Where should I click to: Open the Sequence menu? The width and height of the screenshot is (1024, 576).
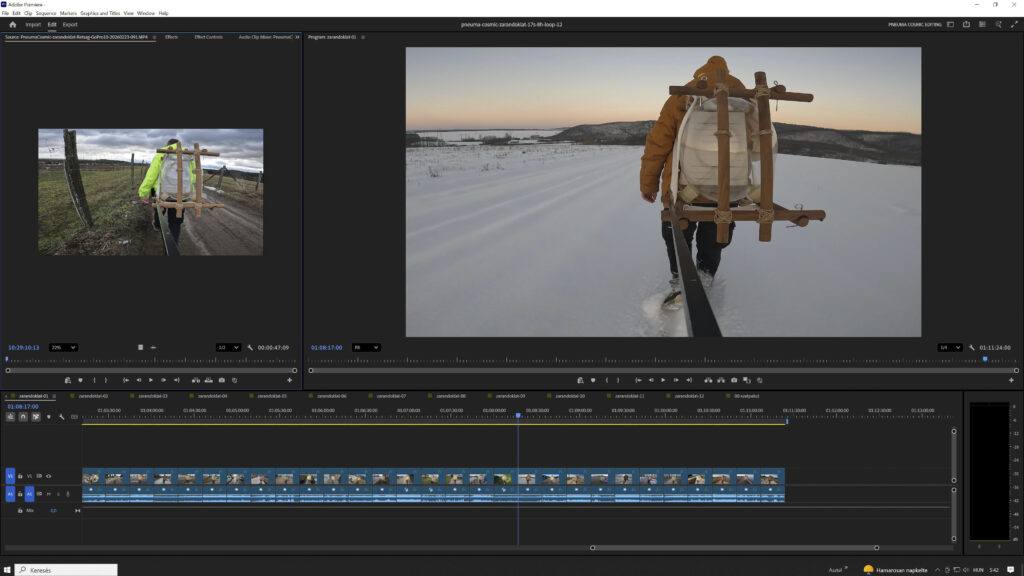coord(45,13)
